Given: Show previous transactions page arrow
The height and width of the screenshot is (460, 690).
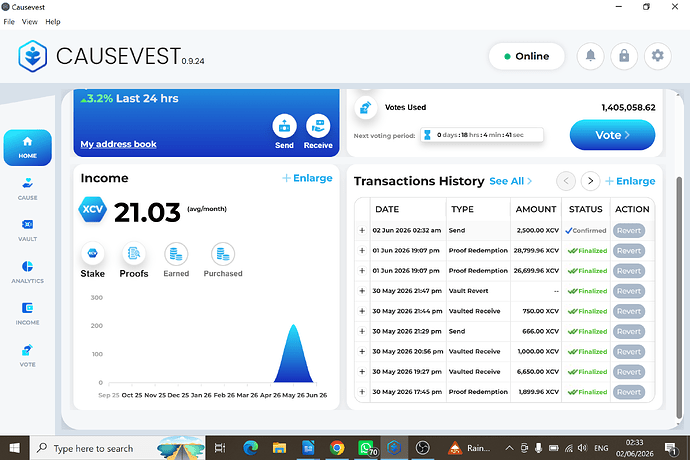Looking at the screenshot, I should [x=566, y=181].
